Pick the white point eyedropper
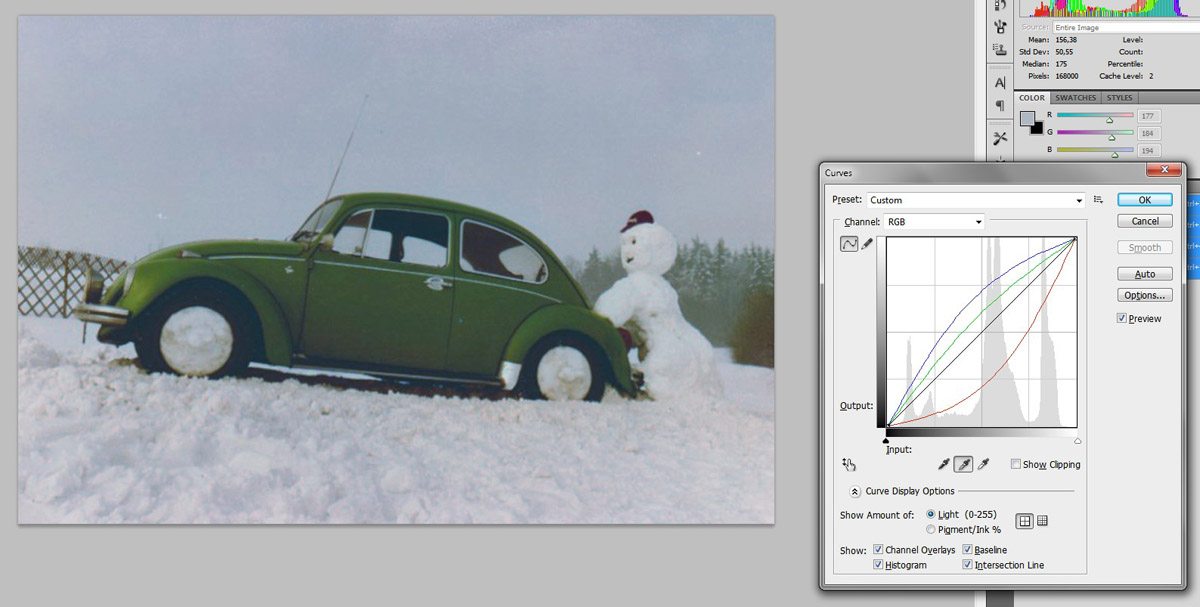1200x607 pixels. (x=983, y=464)
